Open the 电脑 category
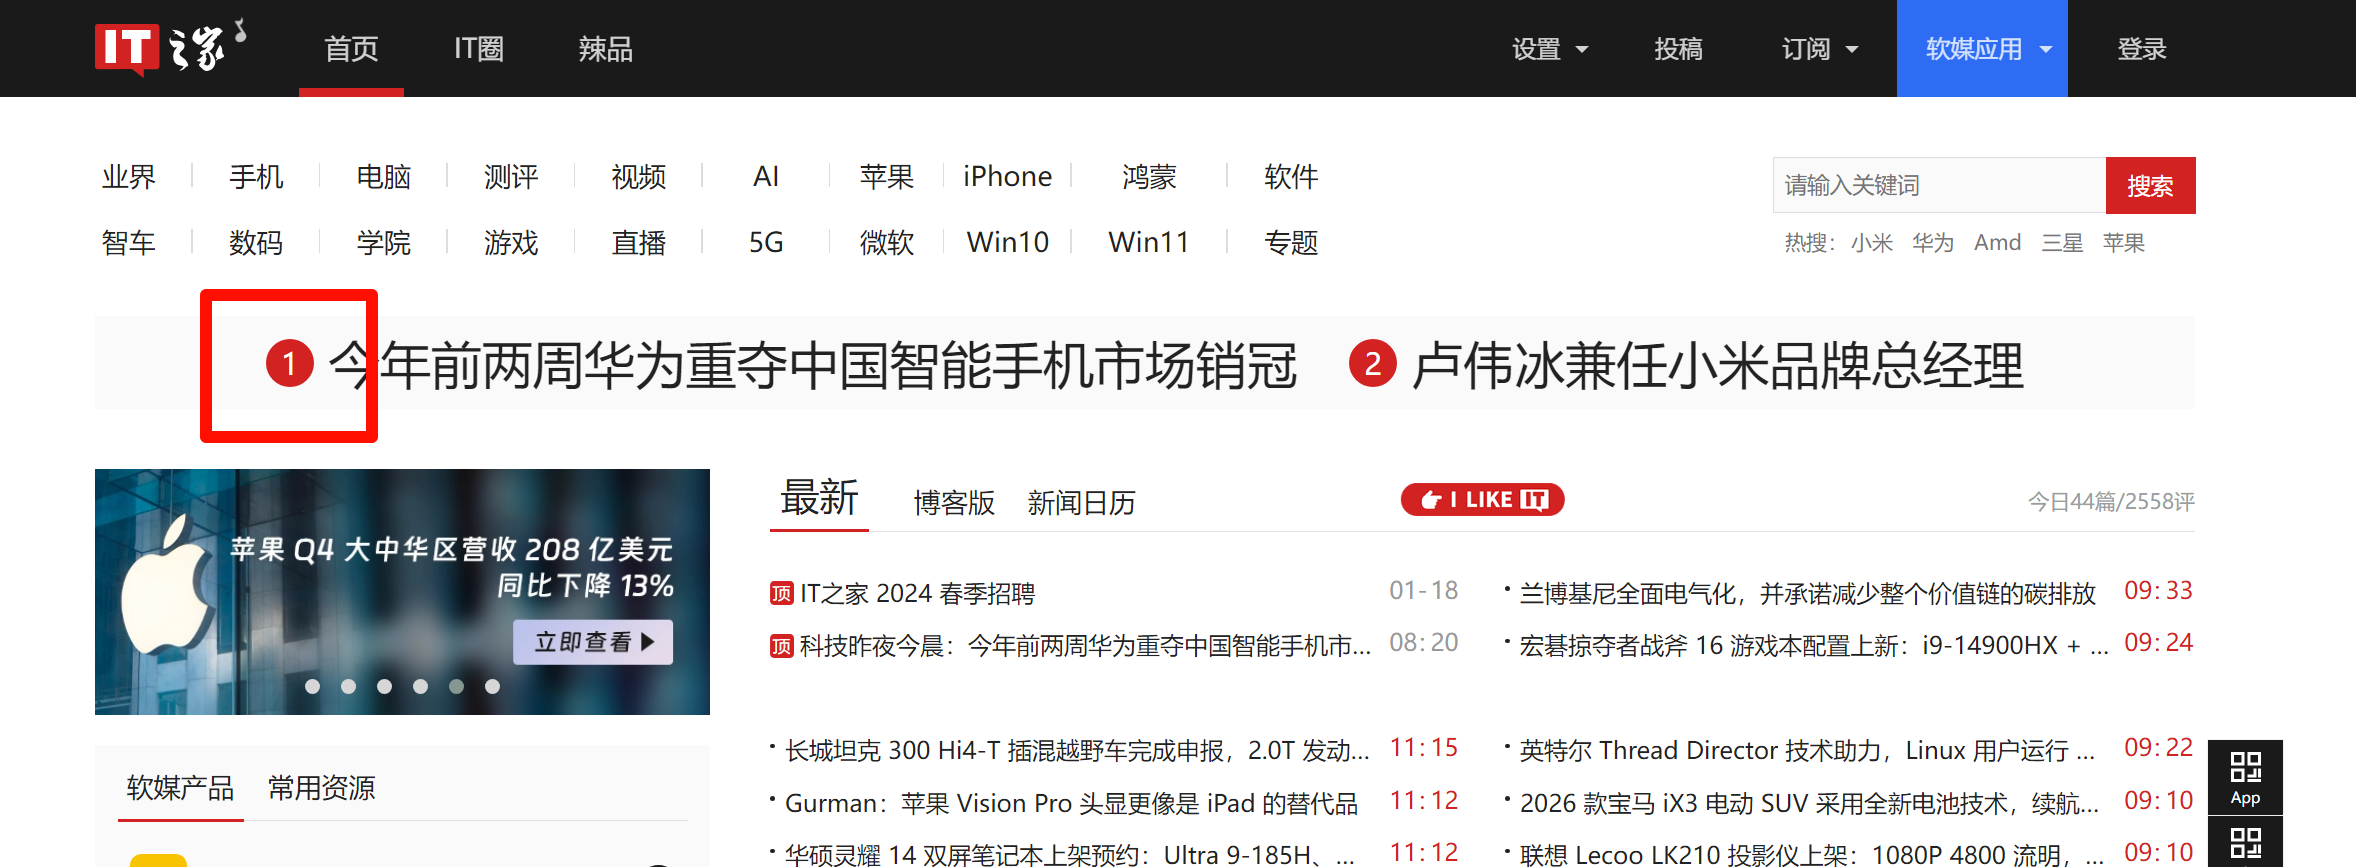The width and height of the screenshot is (2356, 867). tap(384, 177)
